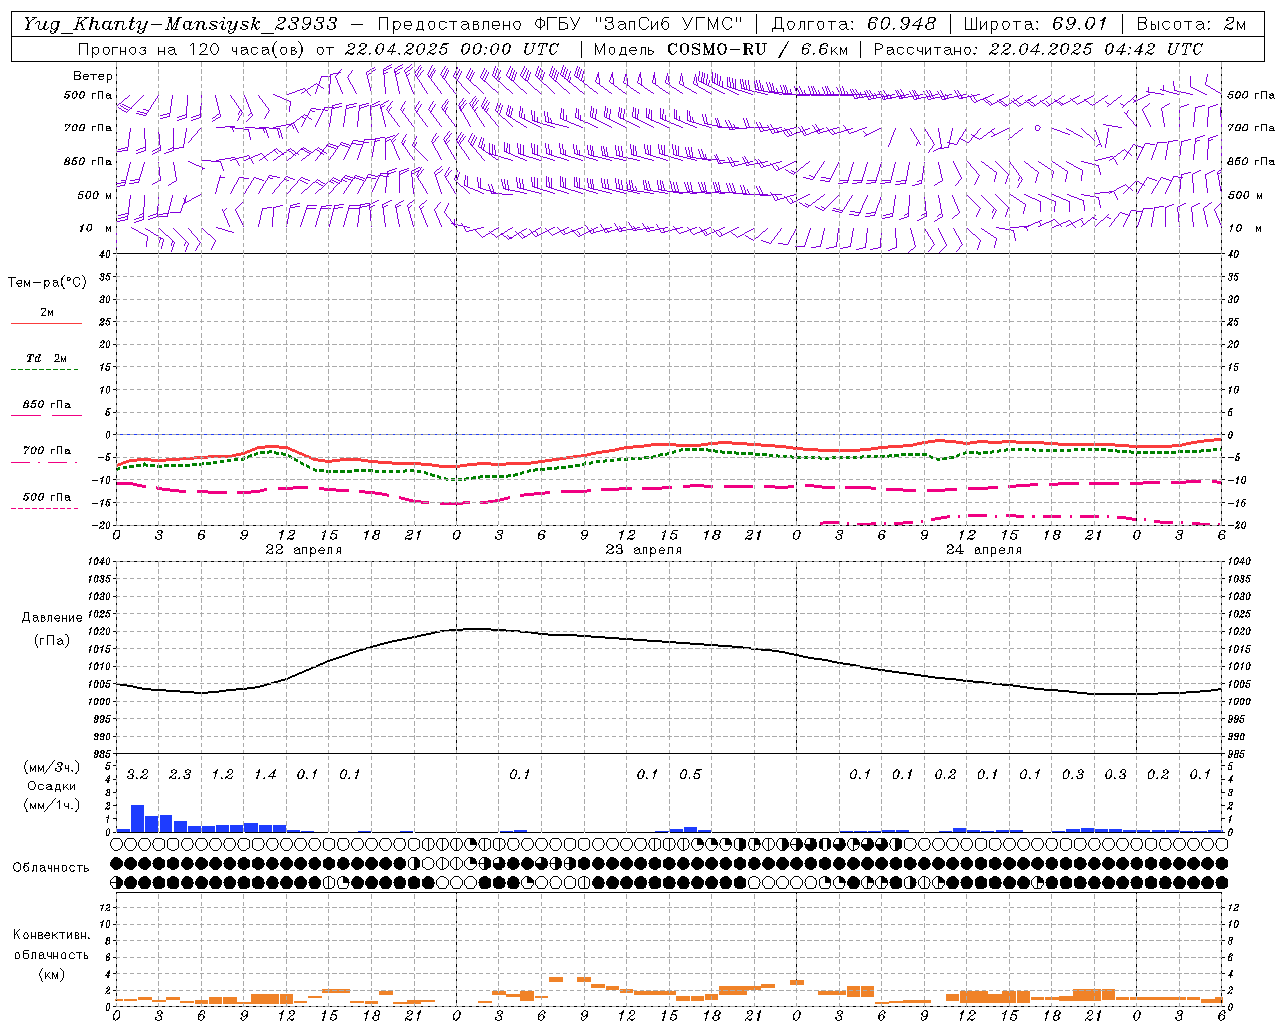Click the 700 гПа temperature legend entry
Screen dimensions: 1280x1024
click(x=46, y=451)
